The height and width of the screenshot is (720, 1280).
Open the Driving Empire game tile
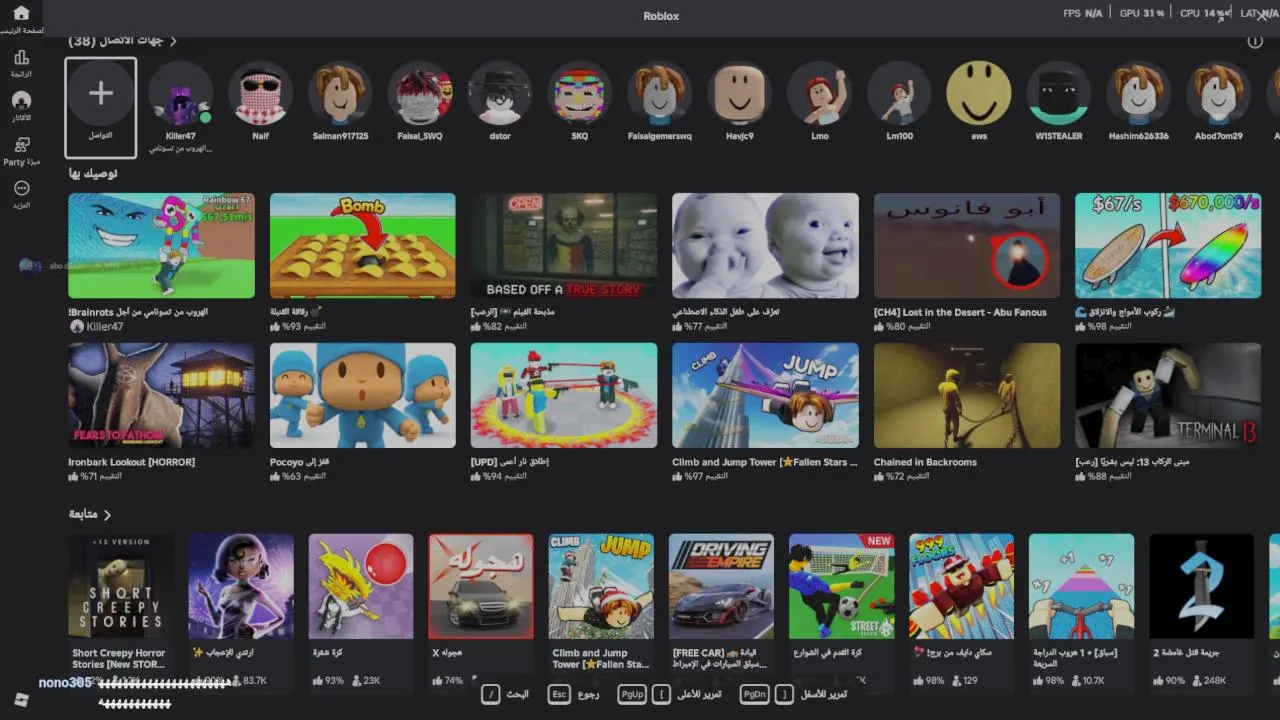[721, 586]
